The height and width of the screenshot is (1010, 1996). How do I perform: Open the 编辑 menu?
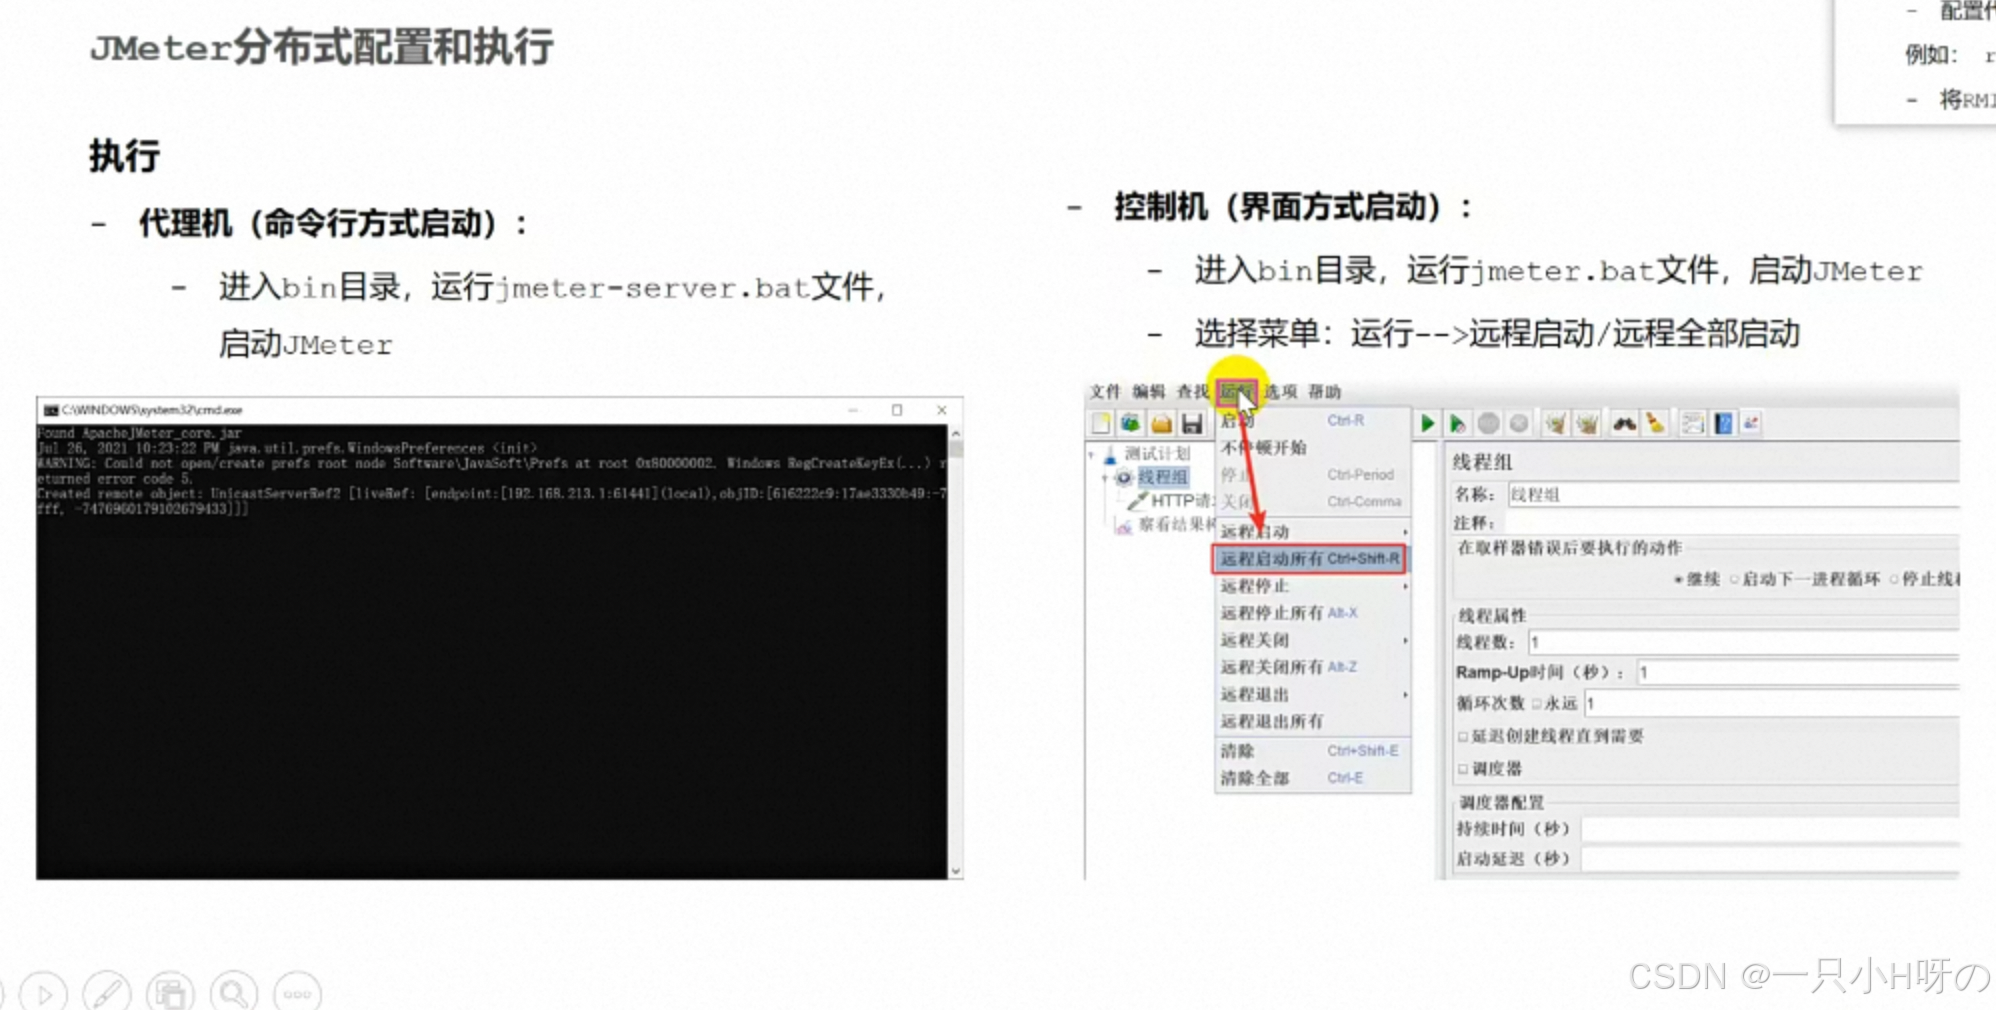point(1149,391)
